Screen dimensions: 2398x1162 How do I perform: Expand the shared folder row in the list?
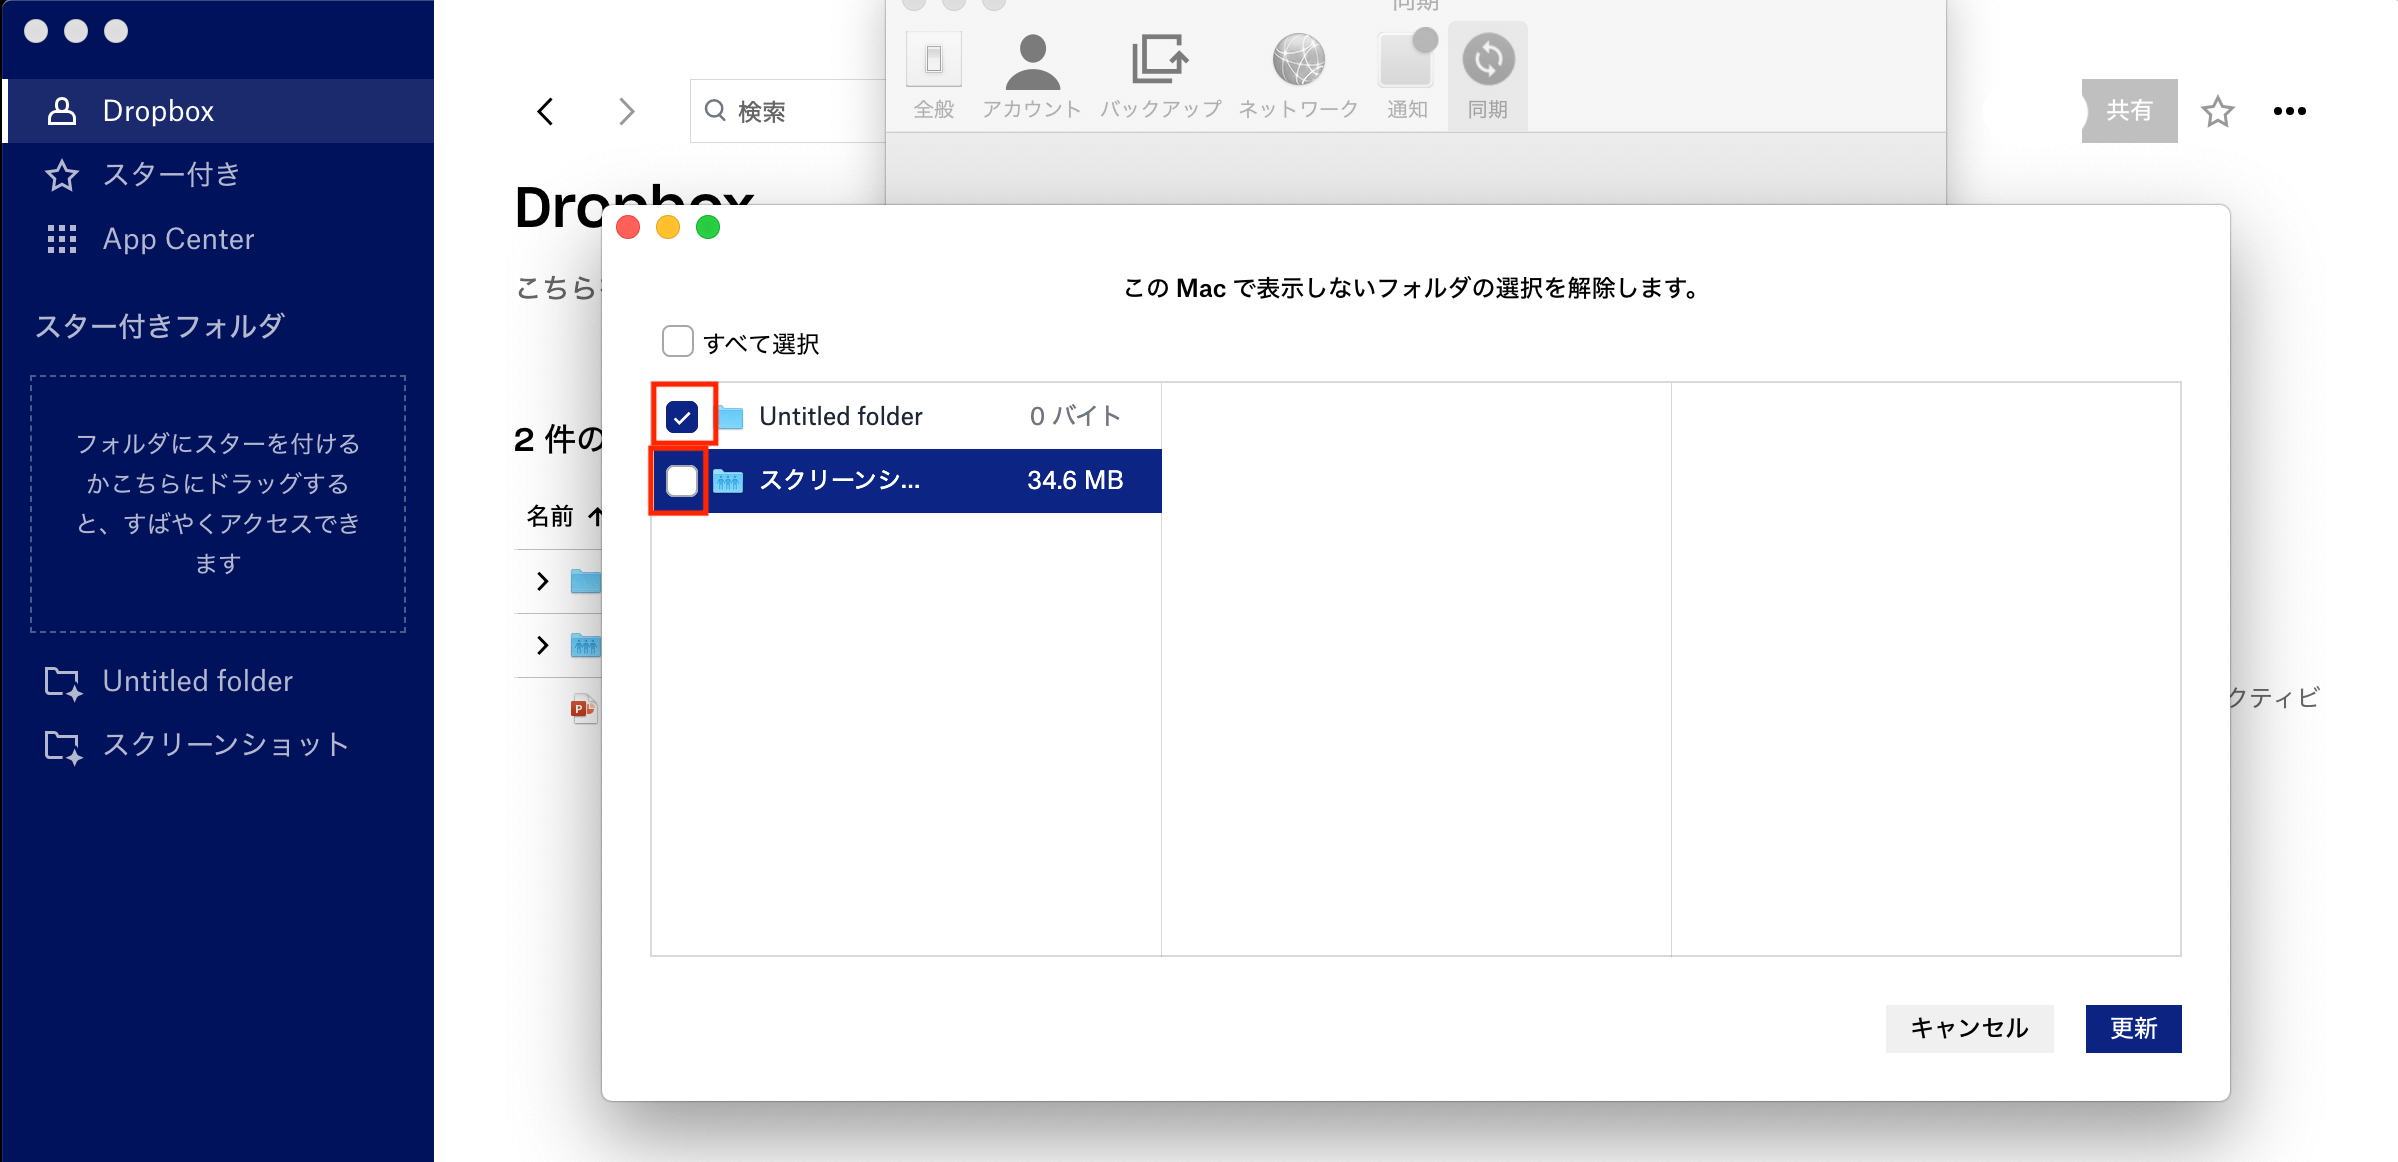coord(543,645)
